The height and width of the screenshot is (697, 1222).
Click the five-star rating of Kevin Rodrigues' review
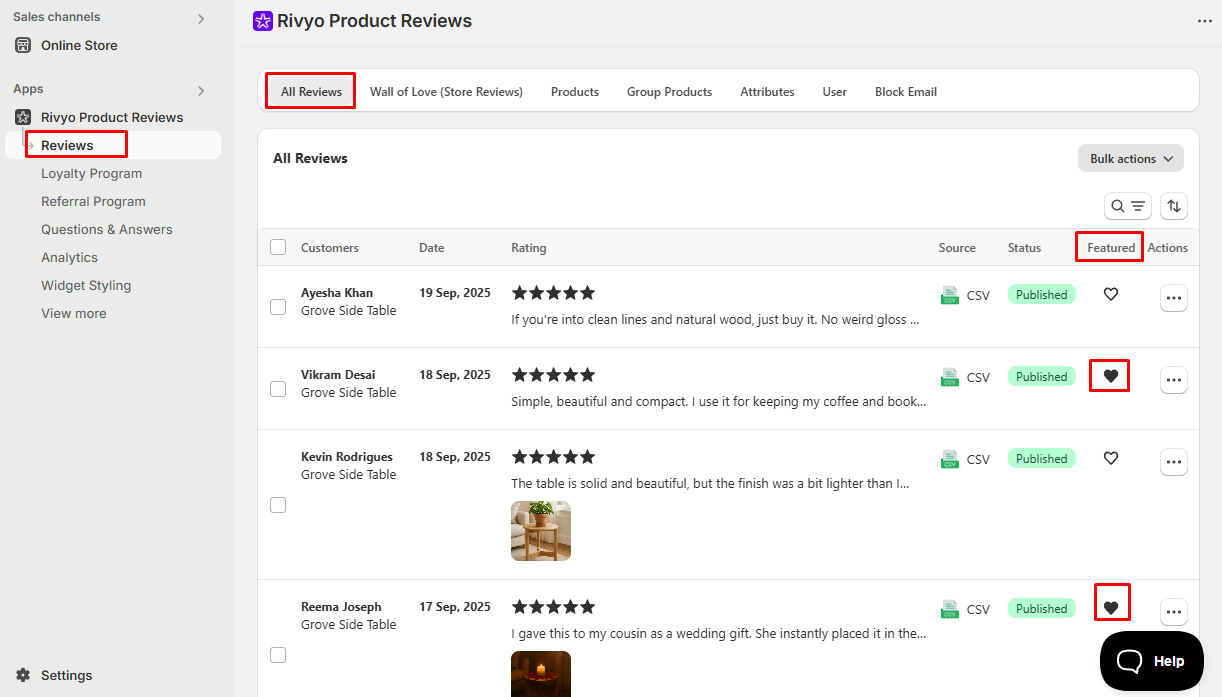pos(553,457)
